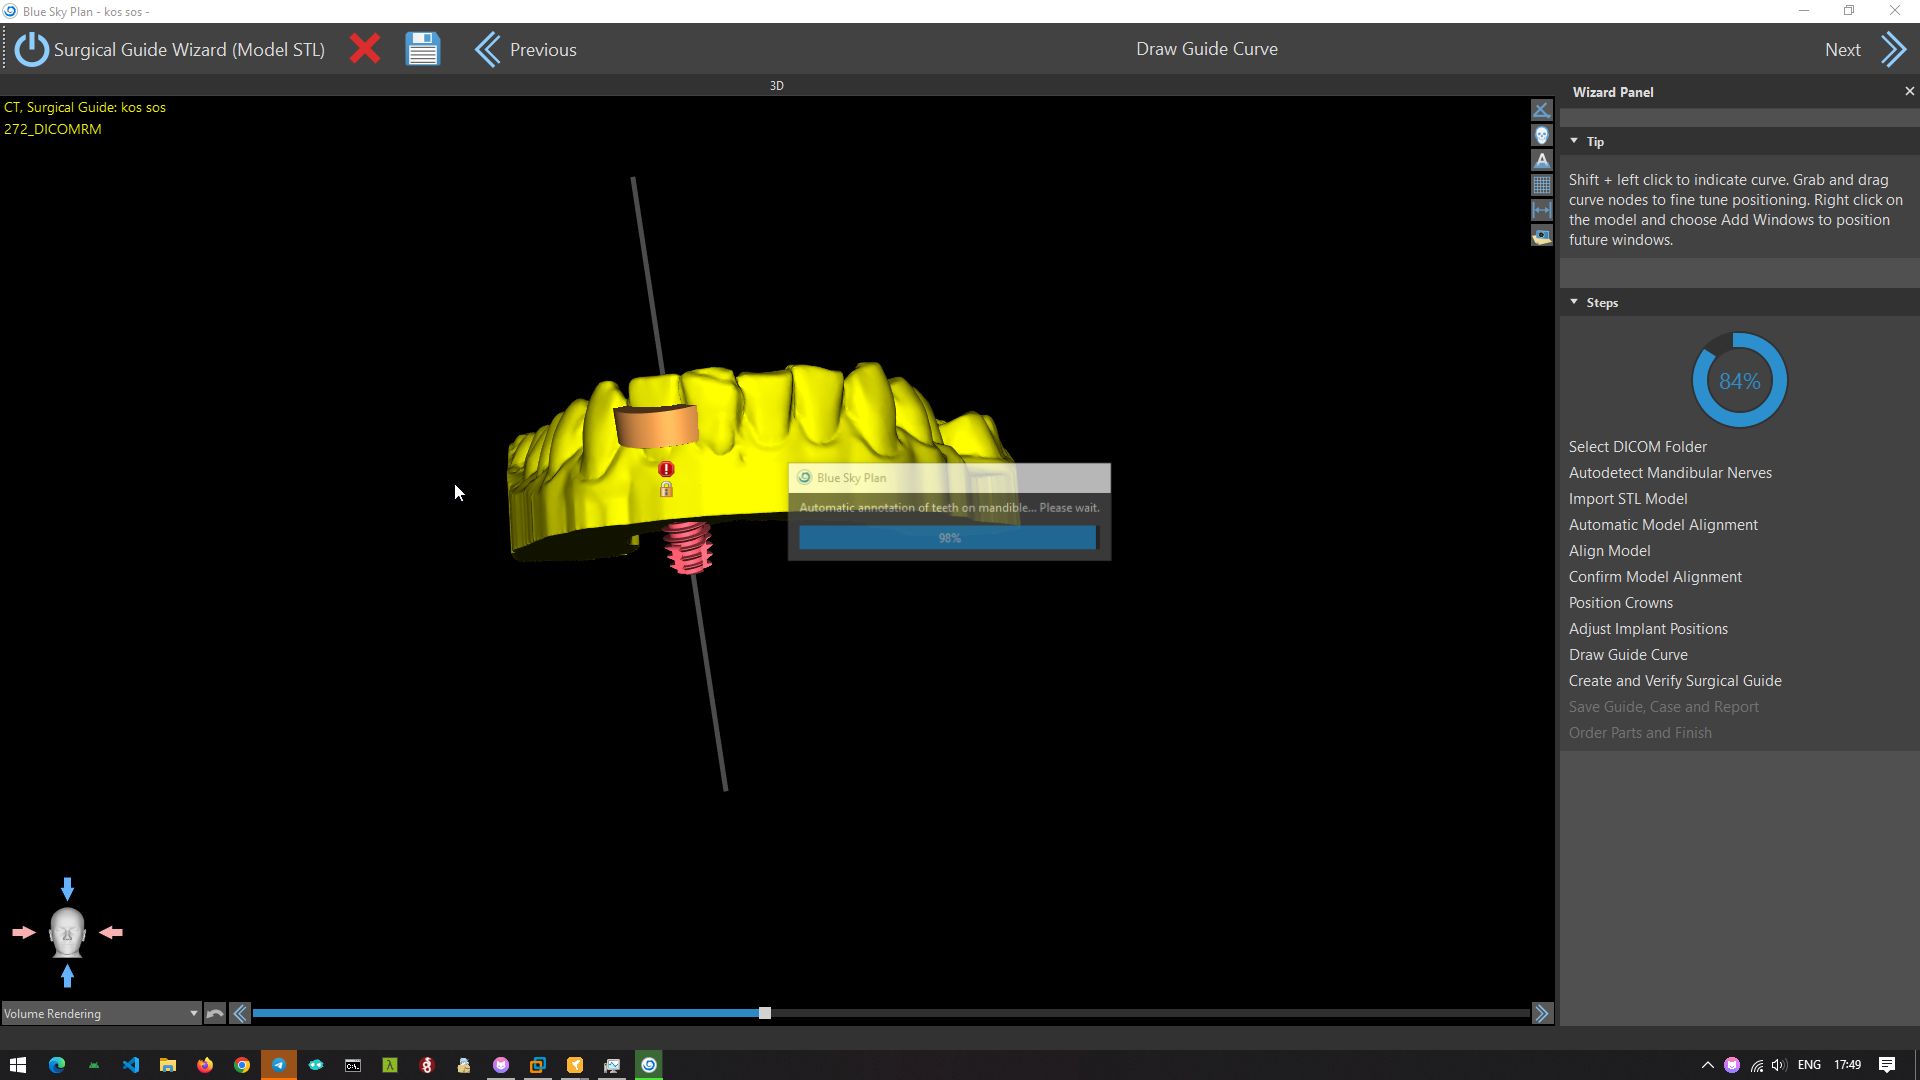Collapse the Steps section
This screenshot has height=1080, width=1920.
(x=1574, y=302)
